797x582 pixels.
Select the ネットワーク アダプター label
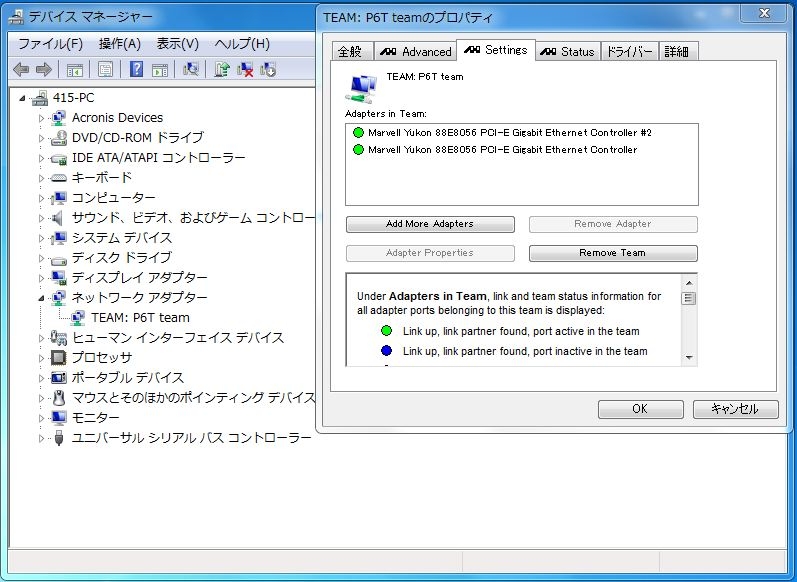[x=139, y=298]
